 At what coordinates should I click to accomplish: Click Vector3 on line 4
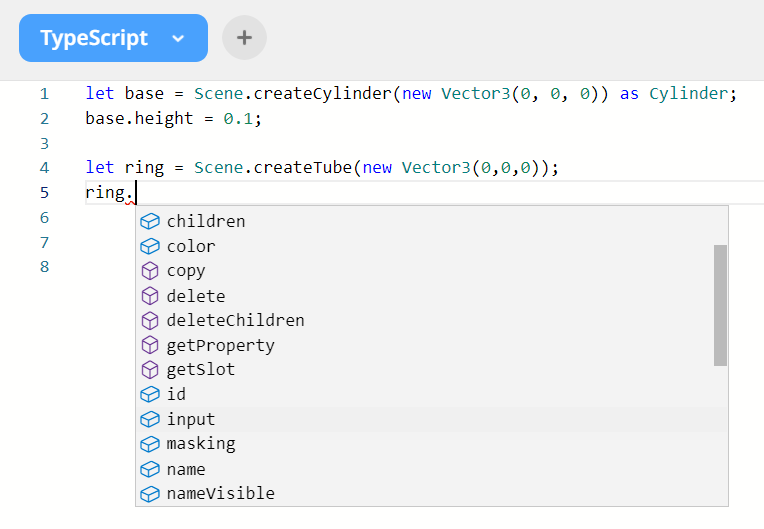click(436, 168)
